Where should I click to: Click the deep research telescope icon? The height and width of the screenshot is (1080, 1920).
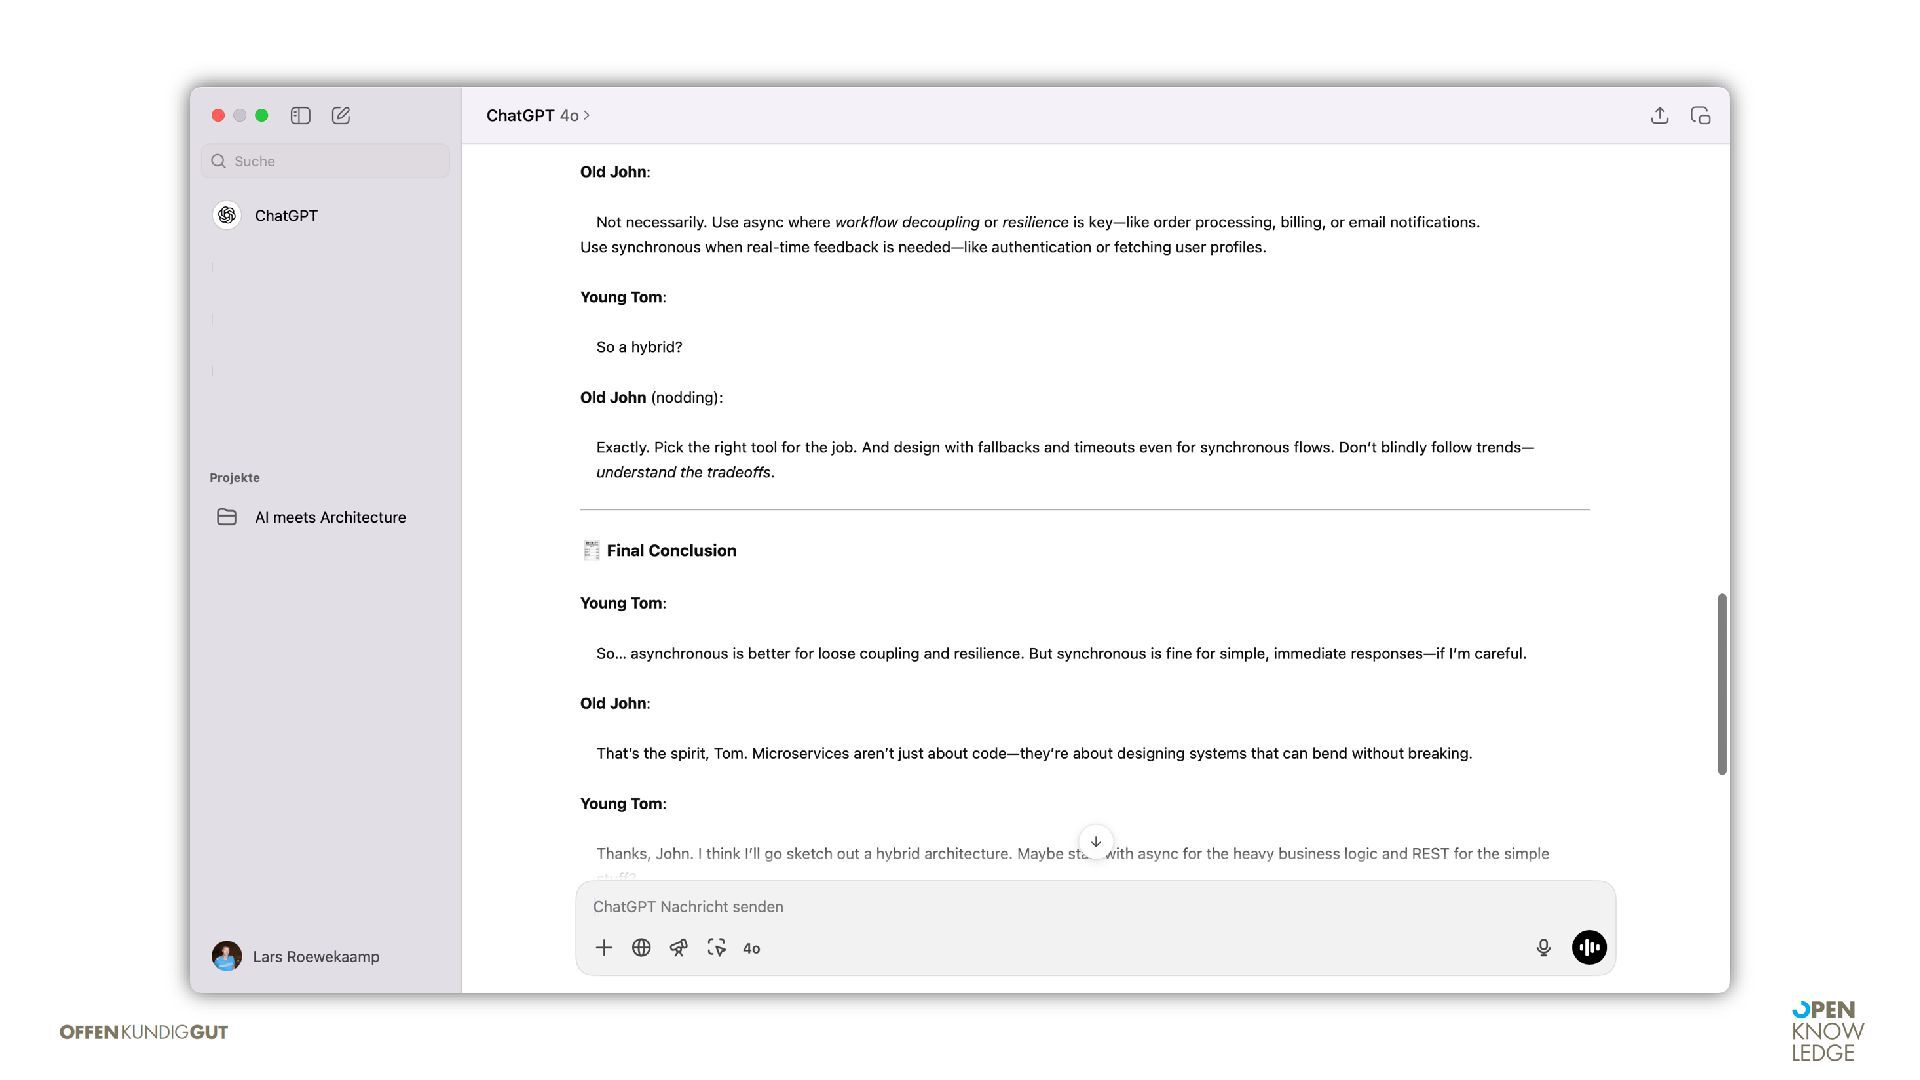coord(679,948)
